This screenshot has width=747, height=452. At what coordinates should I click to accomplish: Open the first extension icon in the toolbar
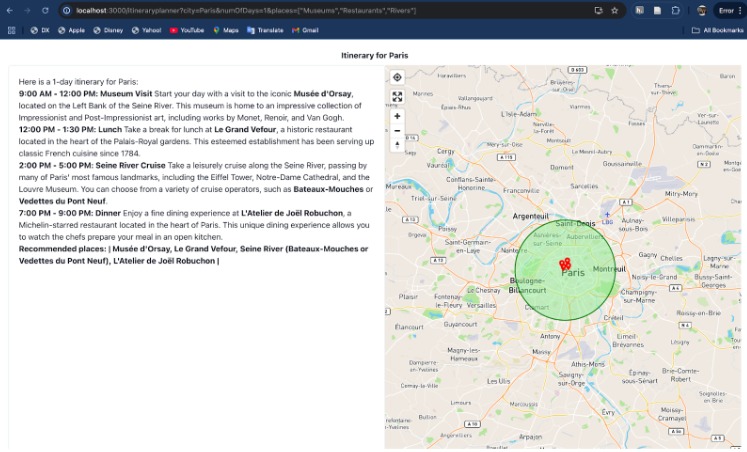[x=639, y=10]
